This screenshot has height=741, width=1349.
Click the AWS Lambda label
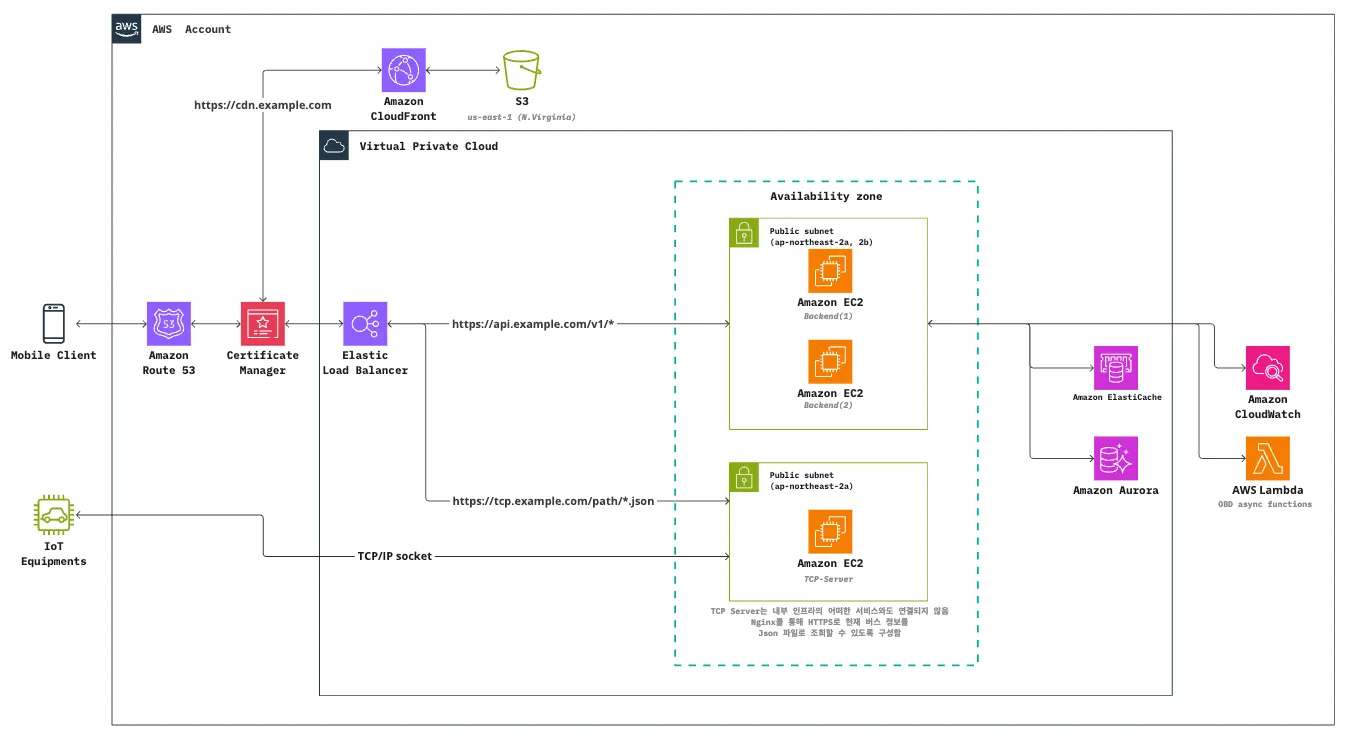(x=1267, y=490)
